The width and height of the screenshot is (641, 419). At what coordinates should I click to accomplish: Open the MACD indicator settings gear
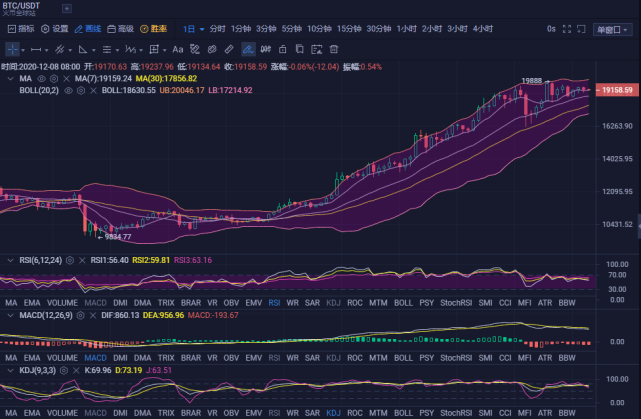coord(81,316)
